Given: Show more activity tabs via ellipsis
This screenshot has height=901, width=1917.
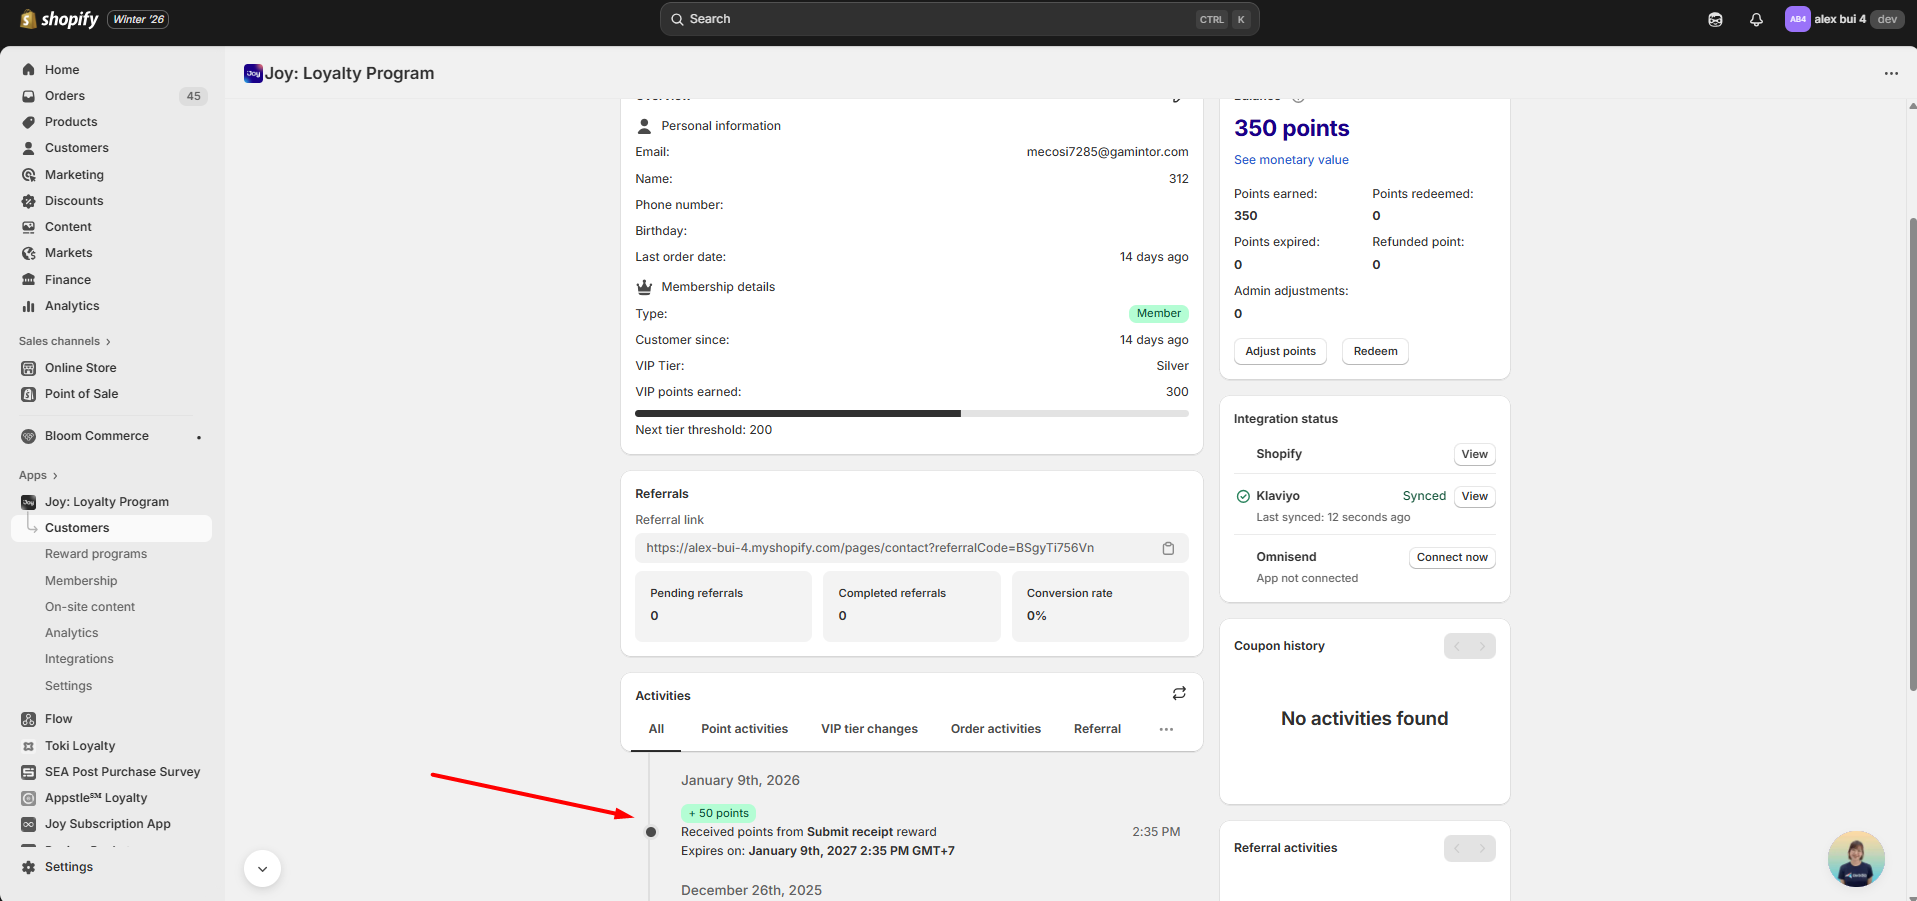Looking at the screenshot, I should coord(1165,729).
